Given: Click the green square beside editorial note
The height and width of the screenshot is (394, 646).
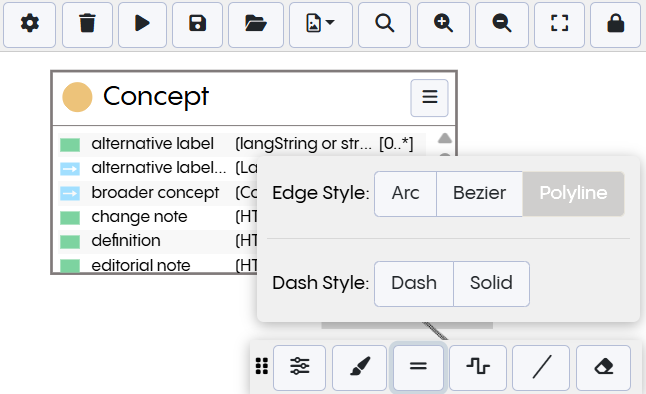Looking at the screenshot, I should [x=70, y=266].
